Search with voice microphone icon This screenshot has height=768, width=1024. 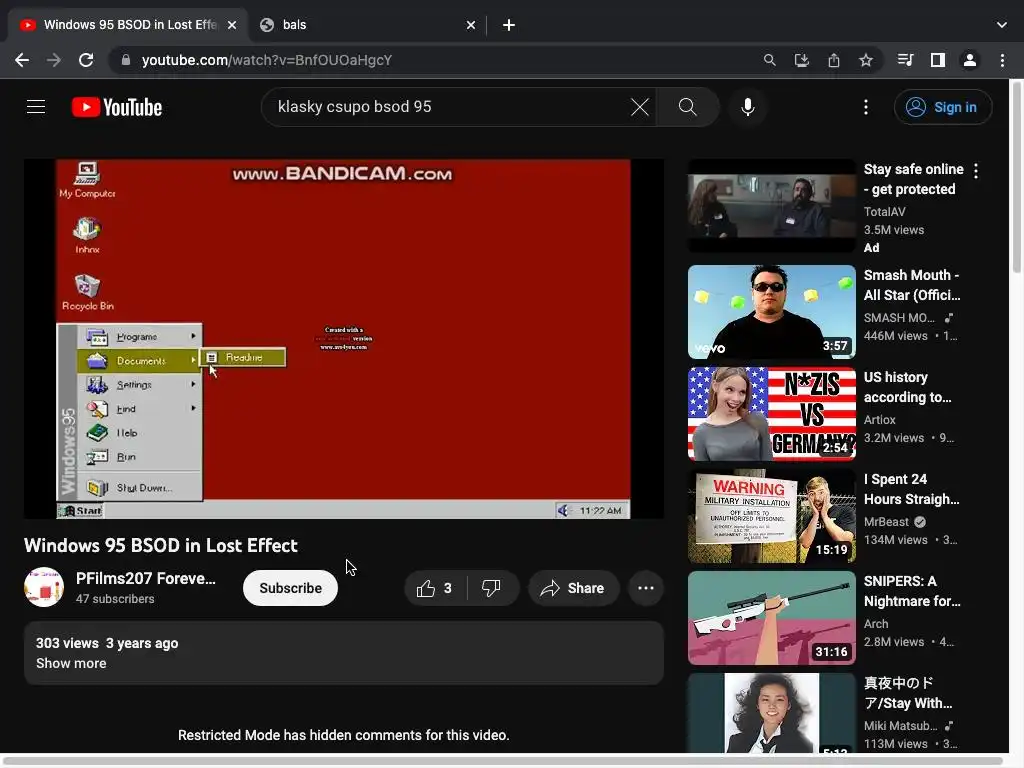coord(748,107)
